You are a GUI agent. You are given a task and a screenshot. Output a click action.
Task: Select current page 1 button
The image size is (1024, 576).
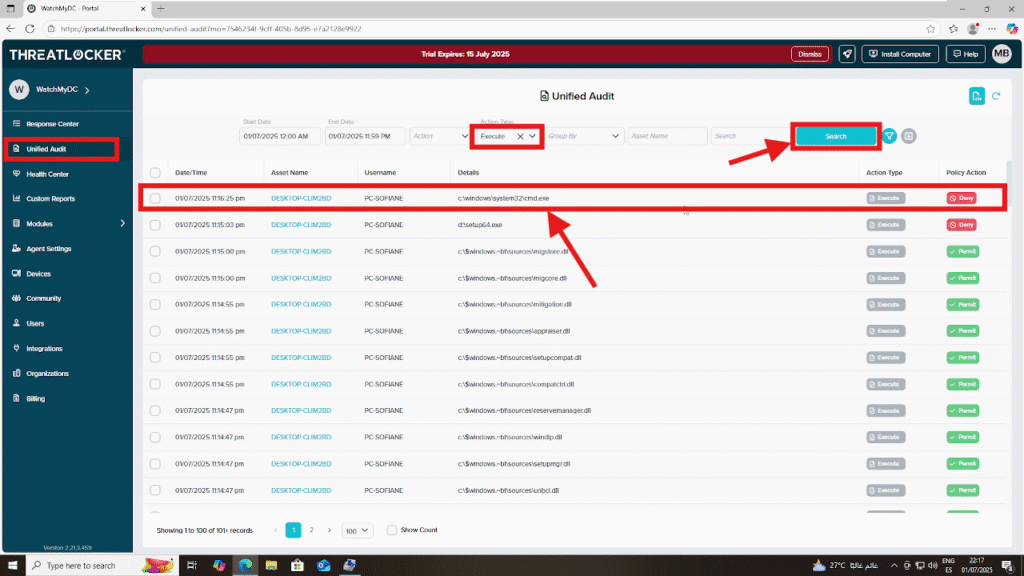click(293, 530)
